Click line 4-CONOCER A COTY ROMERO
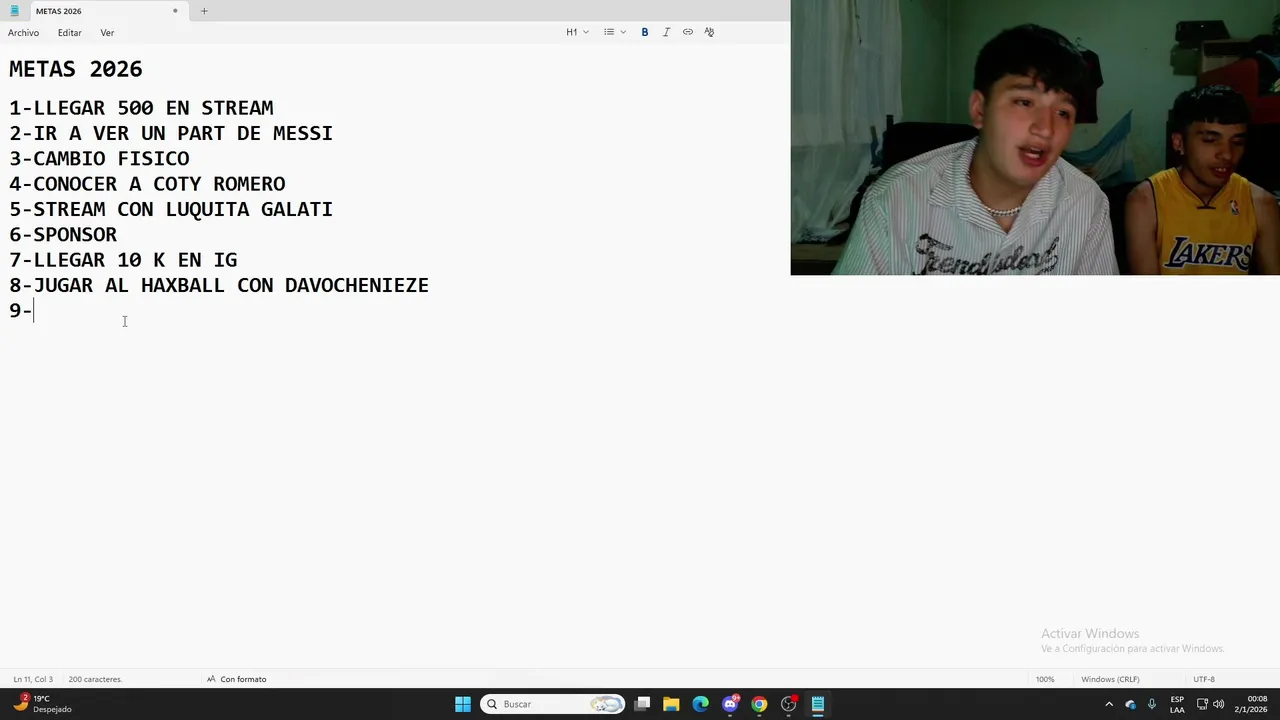 pos(147,184)
